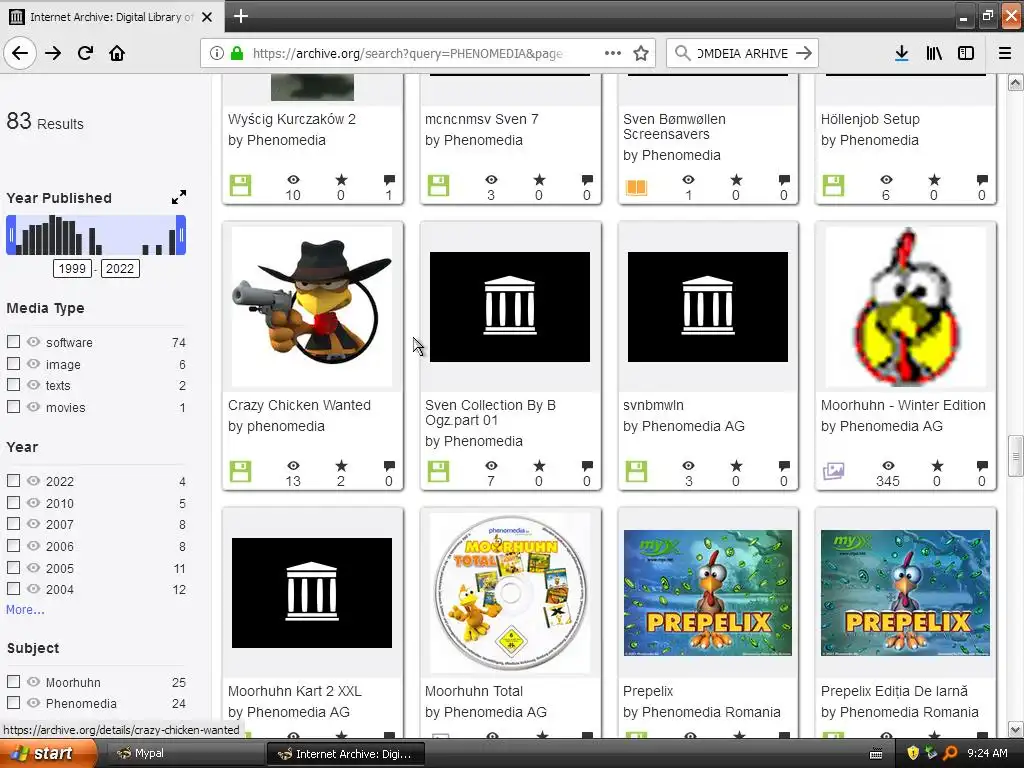Open the Moorhuhn - Winter Edition title link
This screenshot has width=1024, height=768.
coord(903,405)
